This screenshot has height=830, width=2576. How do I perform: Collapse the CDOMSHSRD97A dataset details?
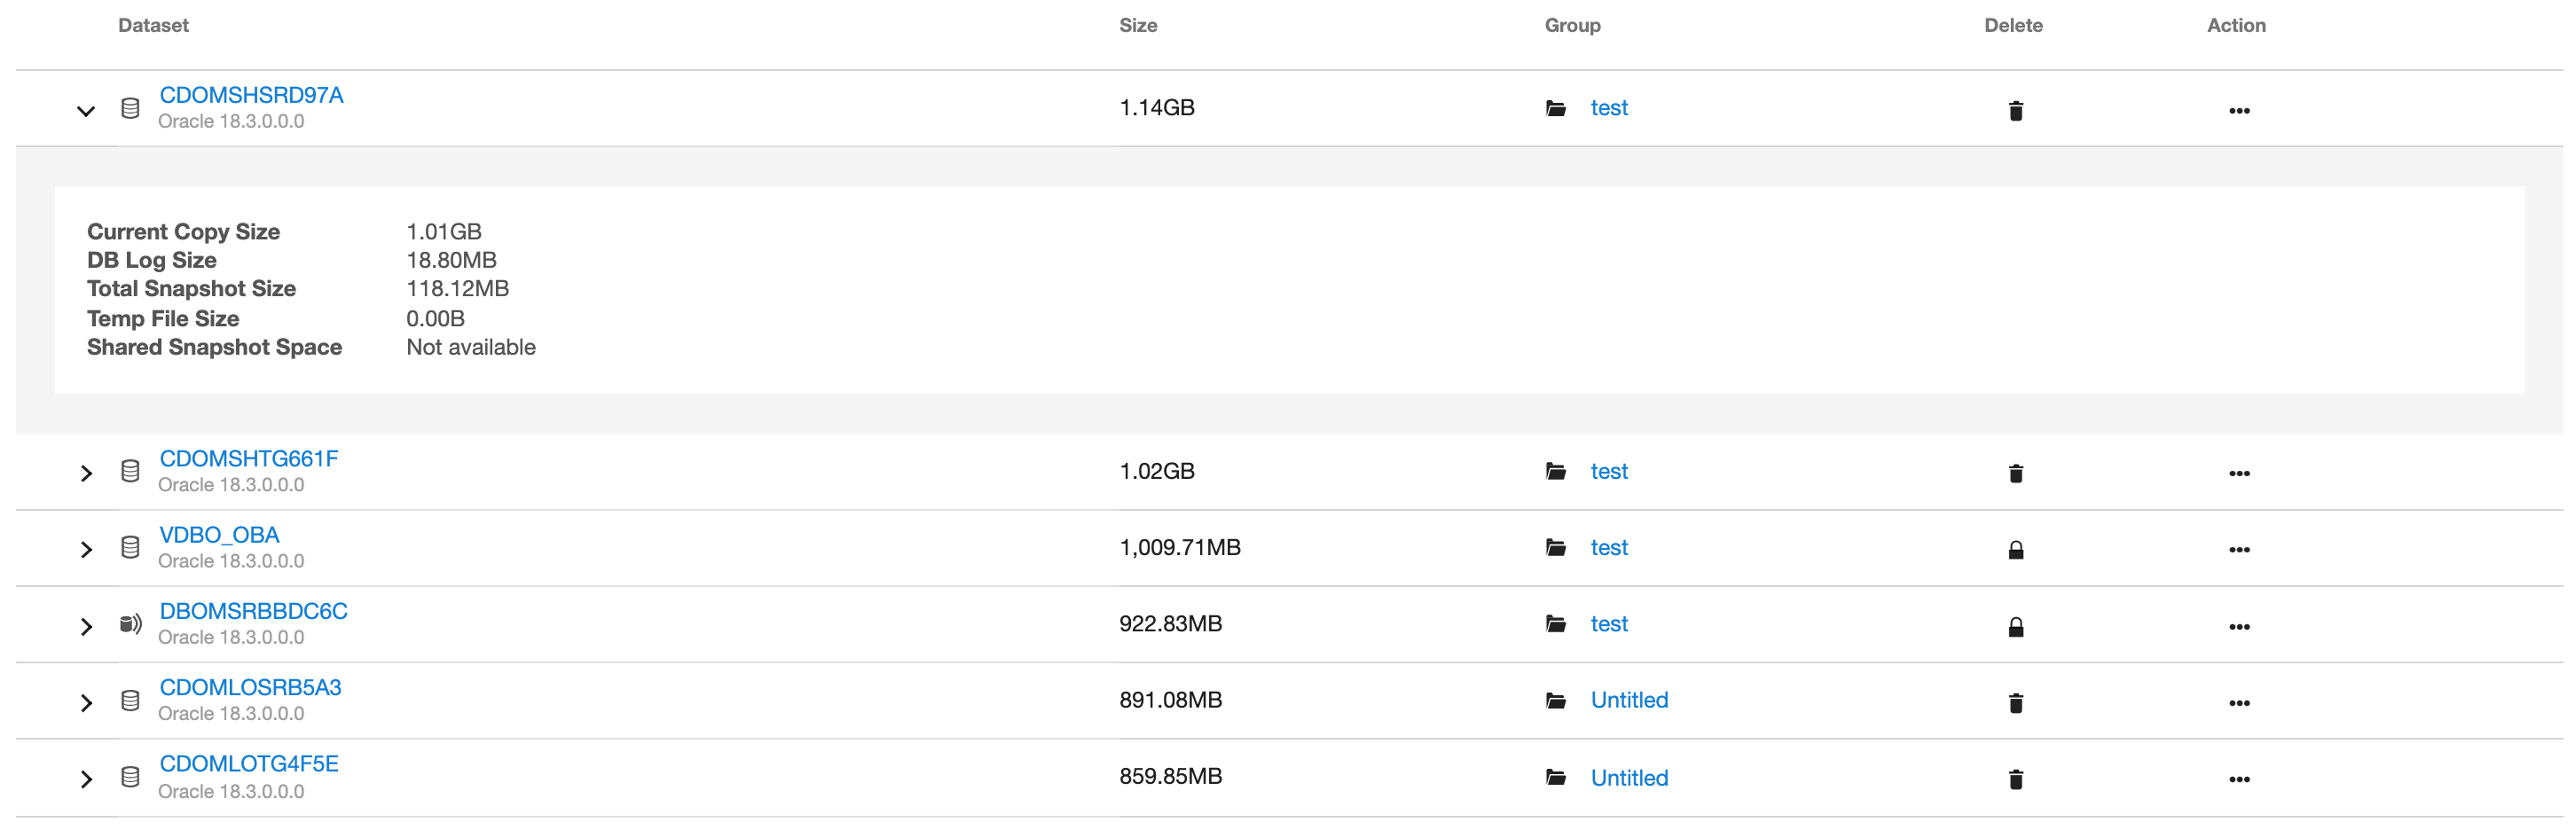click(86, 111)
